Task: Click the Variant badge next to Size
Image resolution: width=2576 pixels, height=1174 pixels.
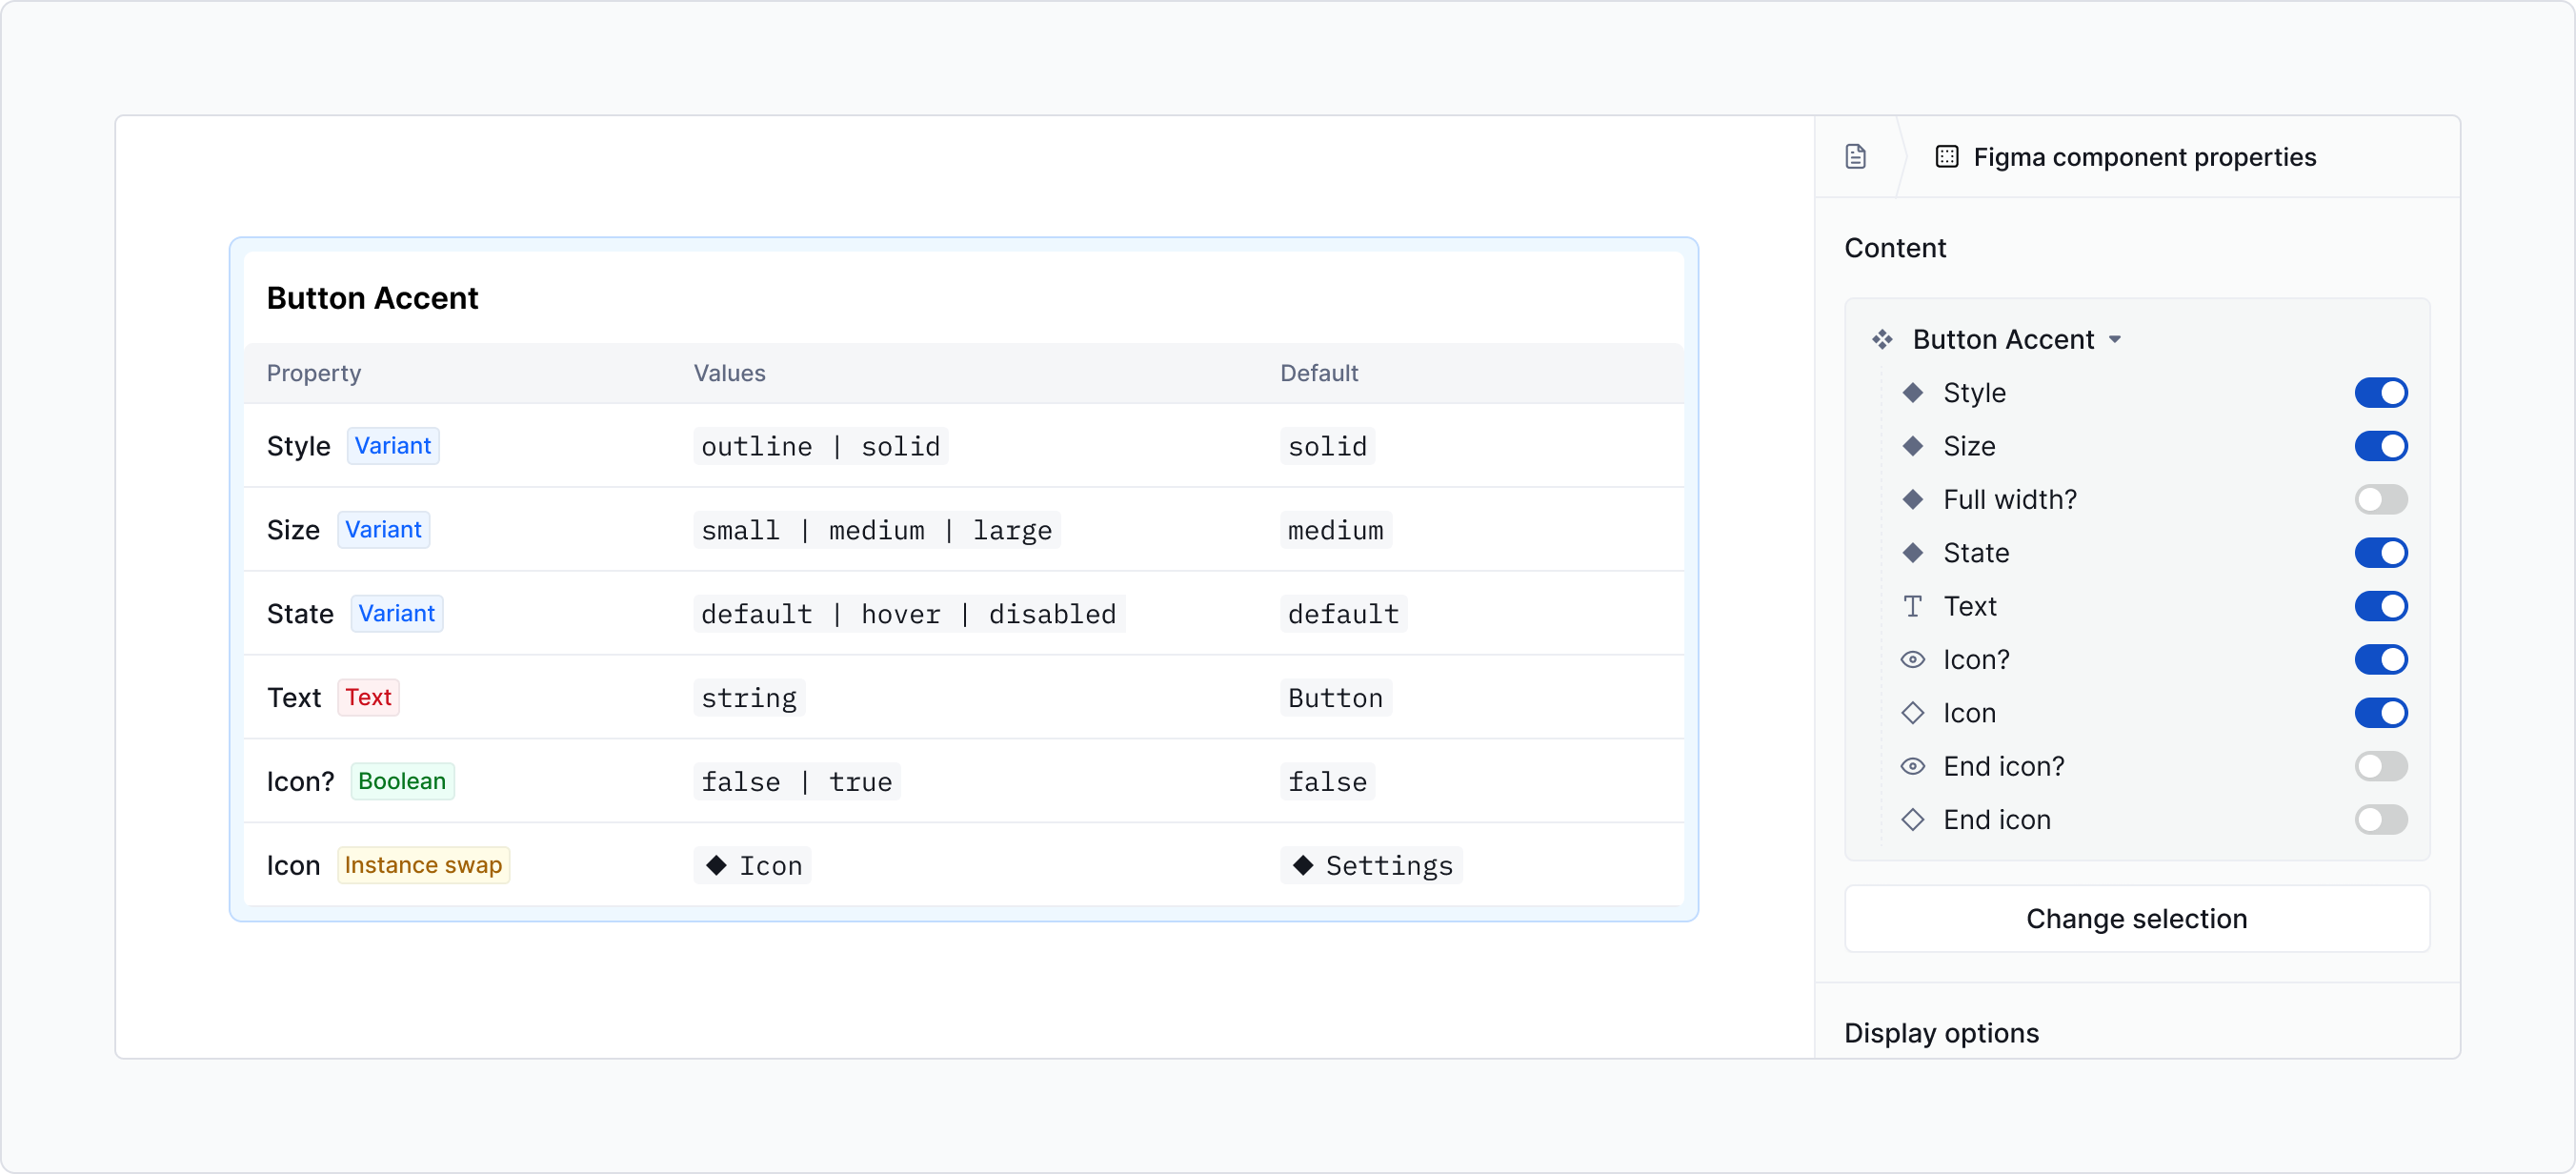Action: tap(383, 529)
